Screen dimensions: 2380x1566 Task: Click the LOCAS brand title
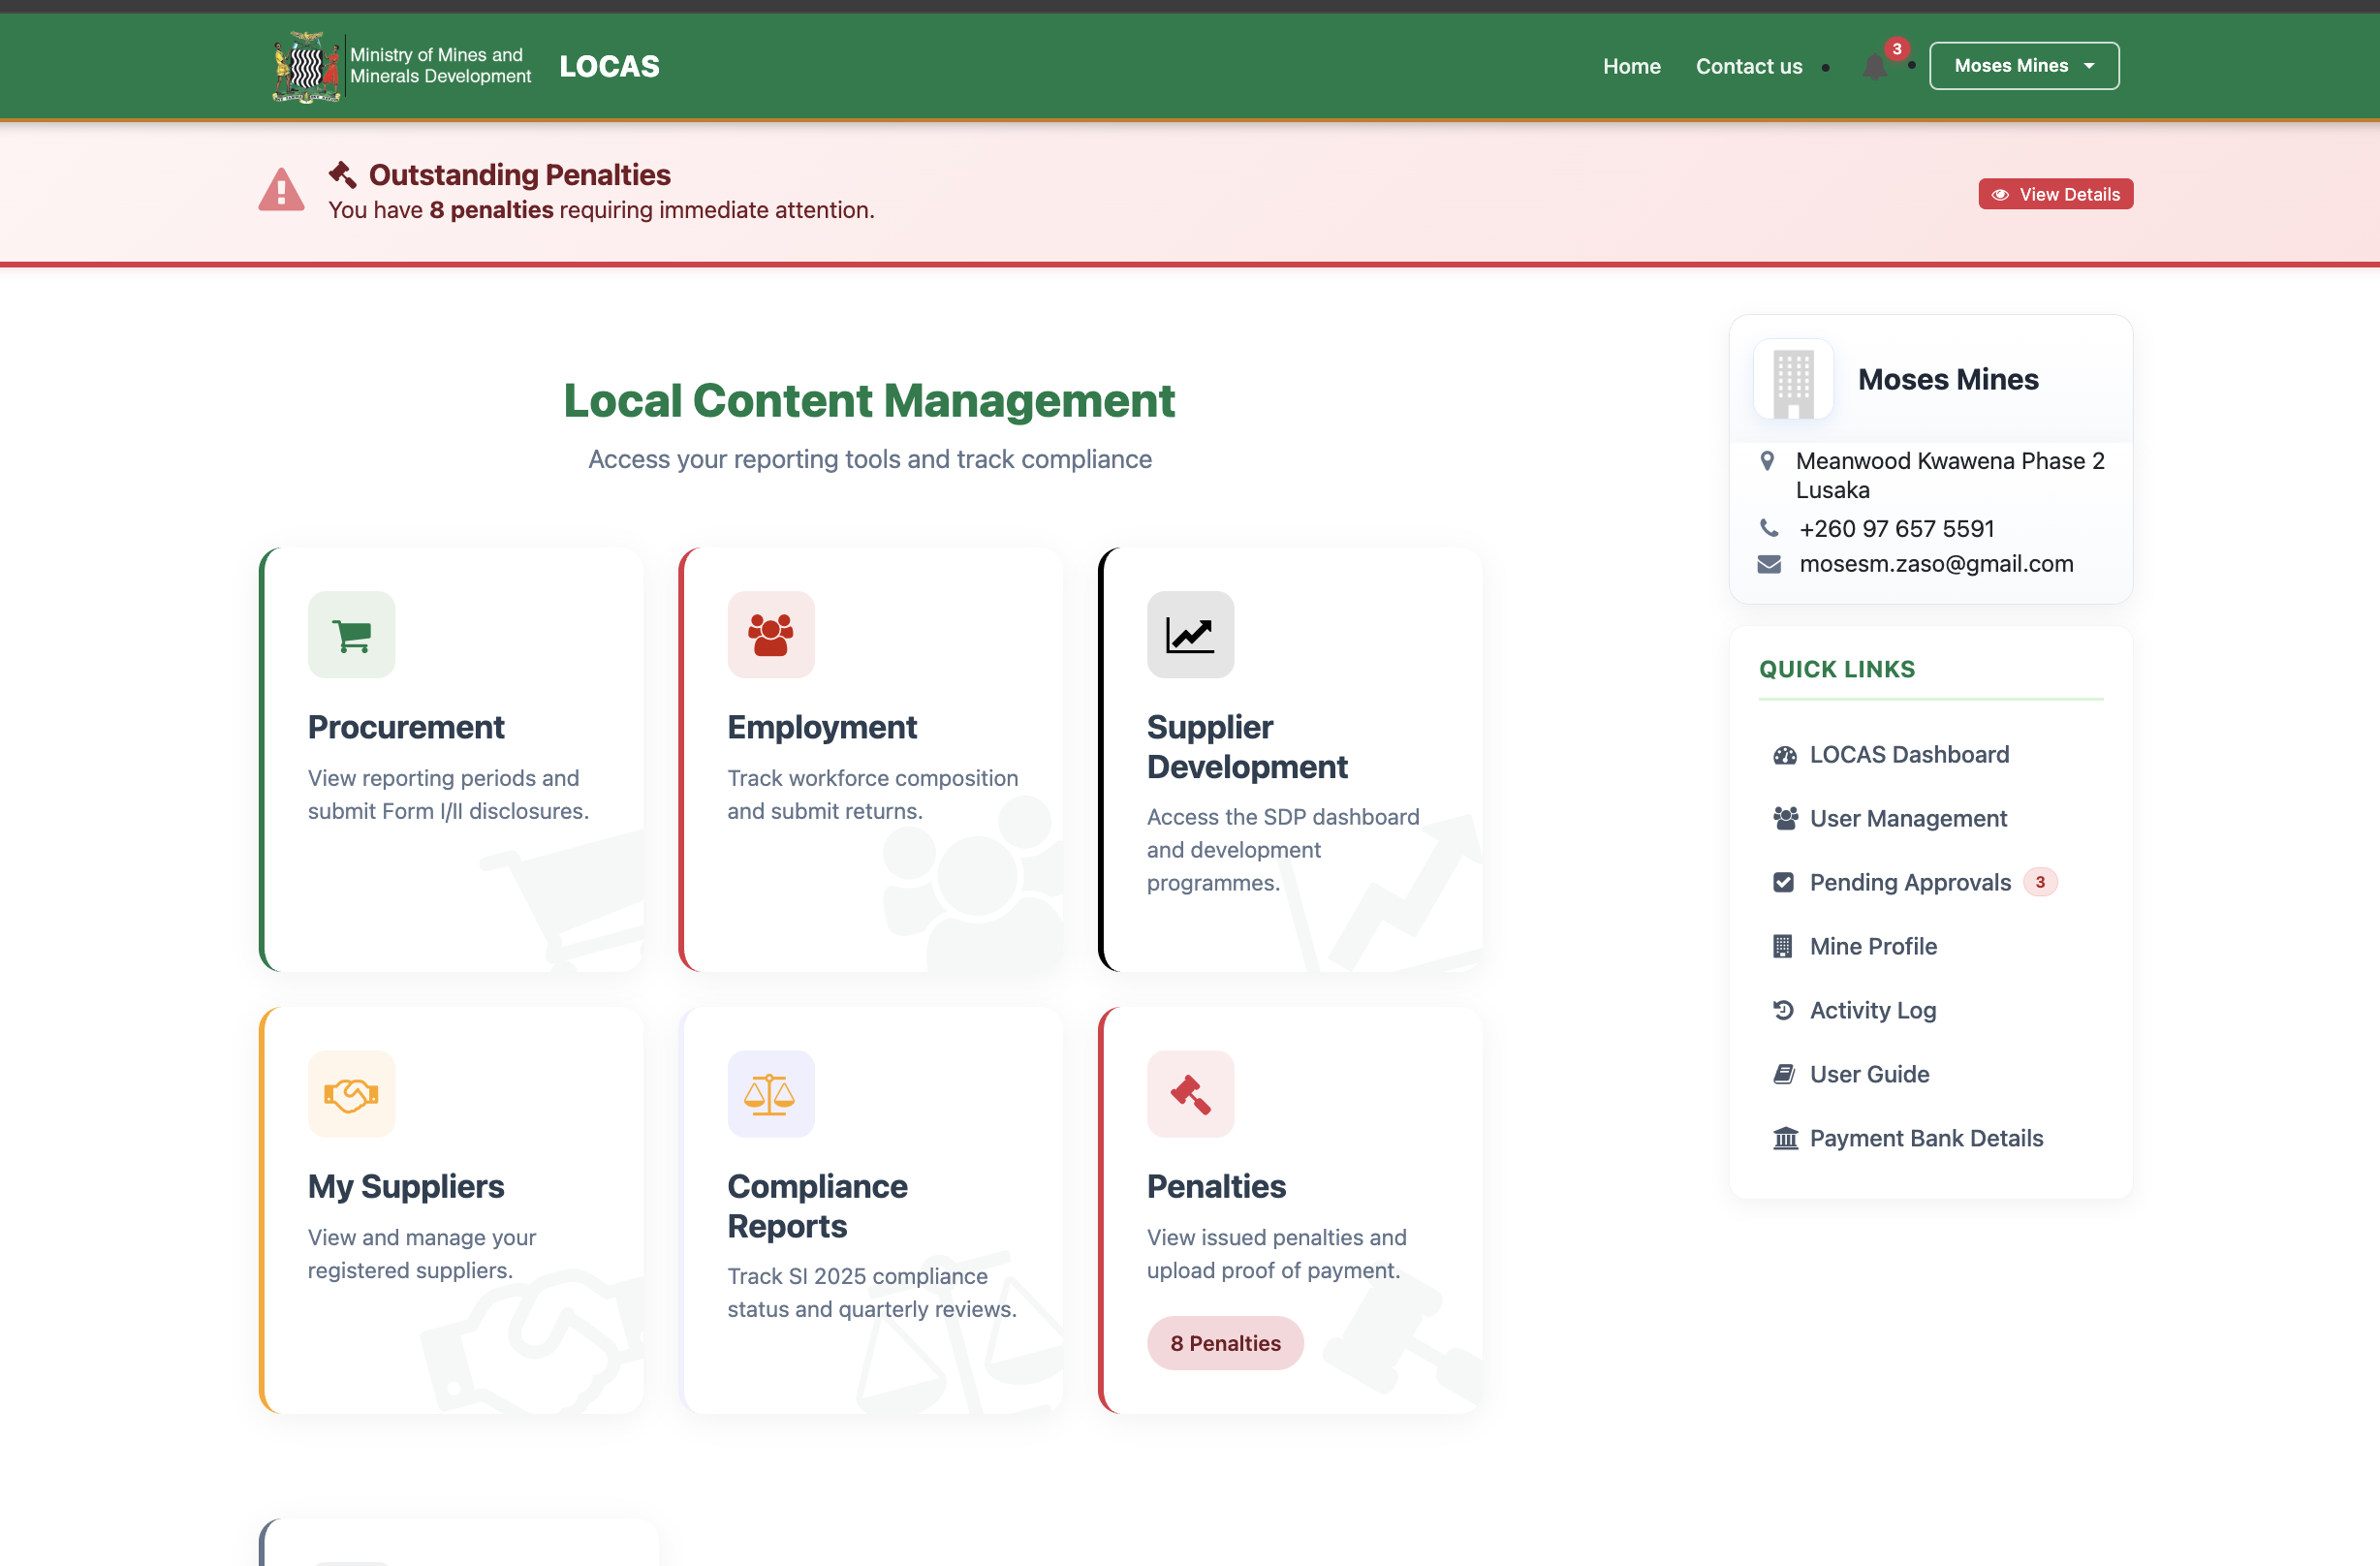point(609,66)
